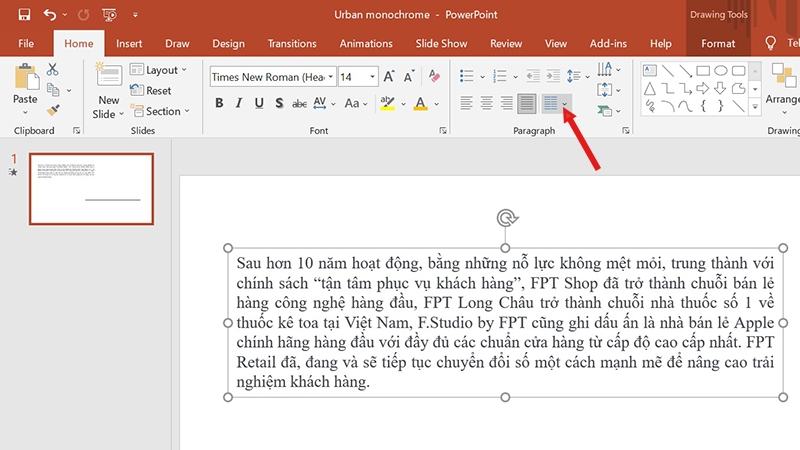Open Customize Quick Access Toolbar arrow

tap(135, 15)
